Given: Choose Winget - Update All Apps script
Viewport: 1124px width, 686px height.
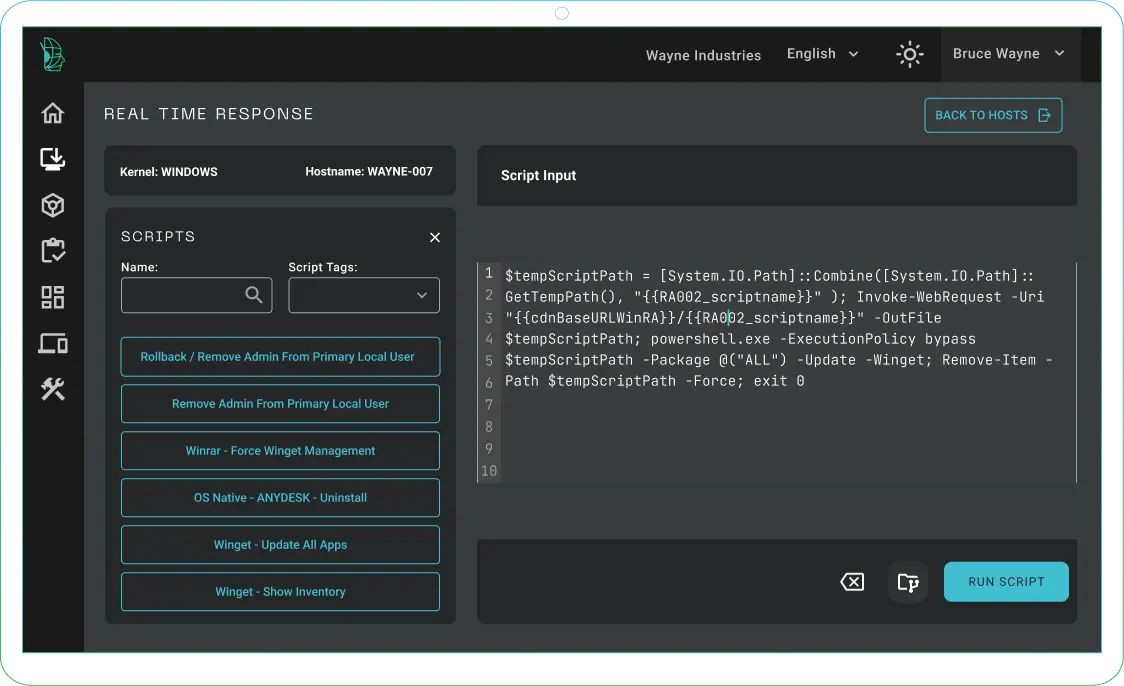Looking at the screenshot, I should pos(280,545).
